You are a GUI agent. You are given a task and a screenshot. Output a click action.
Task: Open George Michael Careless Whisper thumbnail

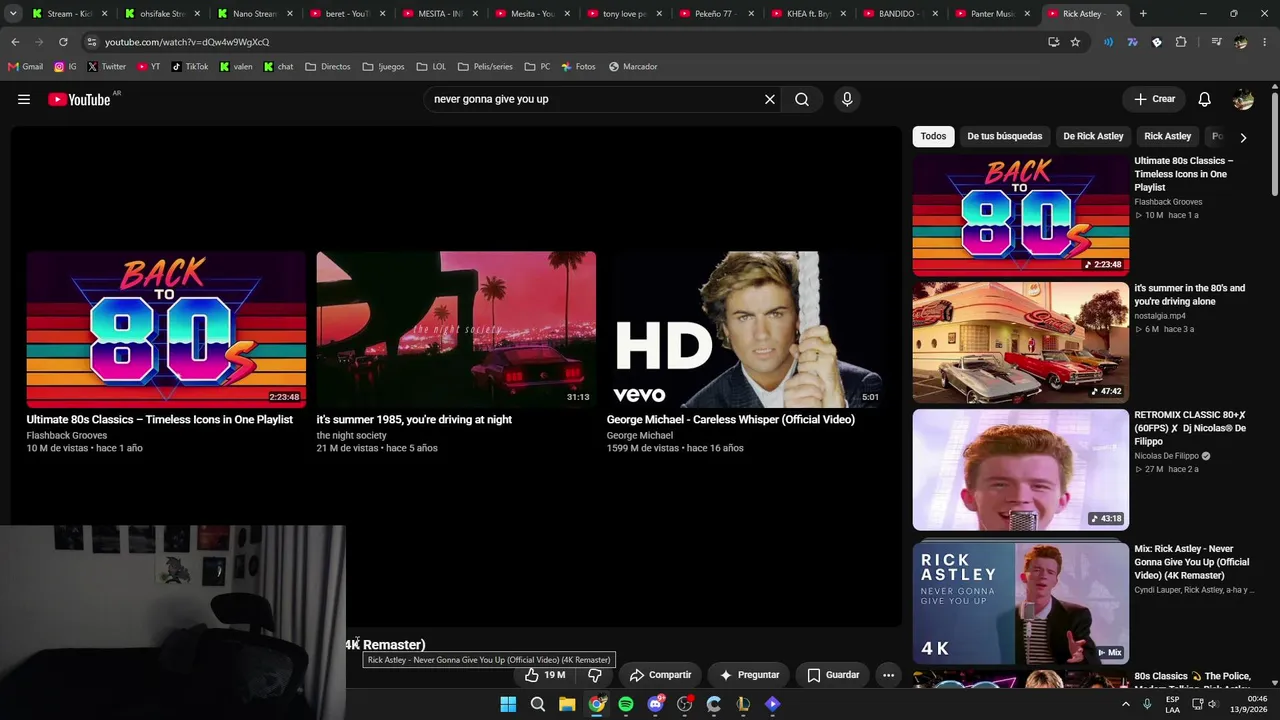(746, 330)
